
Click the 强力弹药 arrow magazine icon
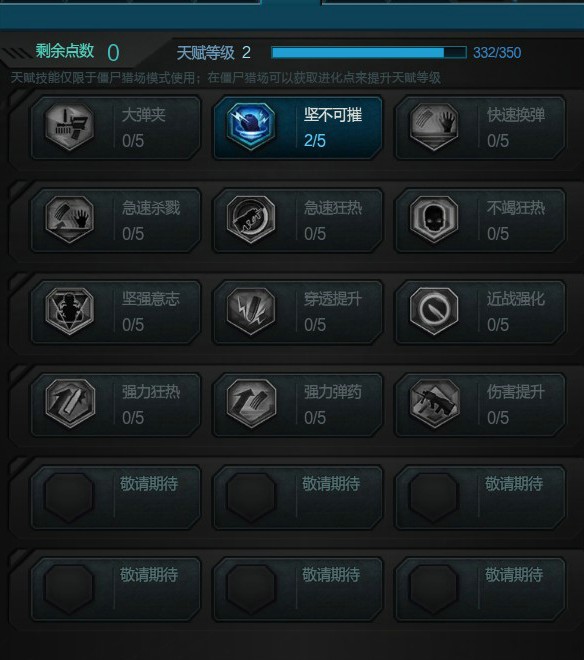(251, 403)
